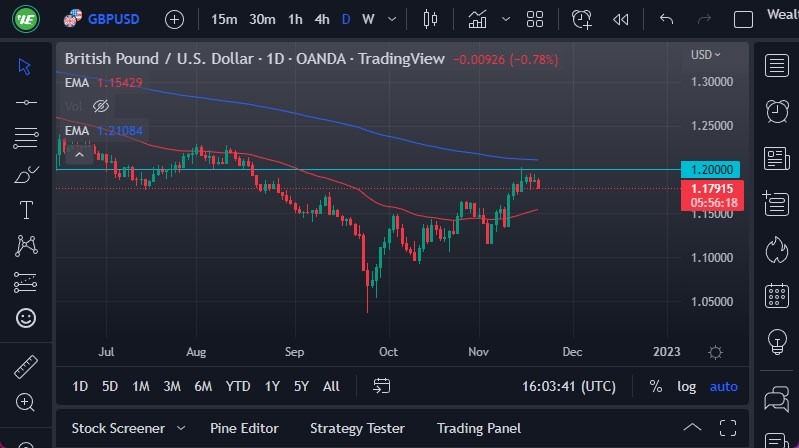799x448 pixels.
Task: Expand the Stock Screener dropdown arrow
Action: [183, 428]
